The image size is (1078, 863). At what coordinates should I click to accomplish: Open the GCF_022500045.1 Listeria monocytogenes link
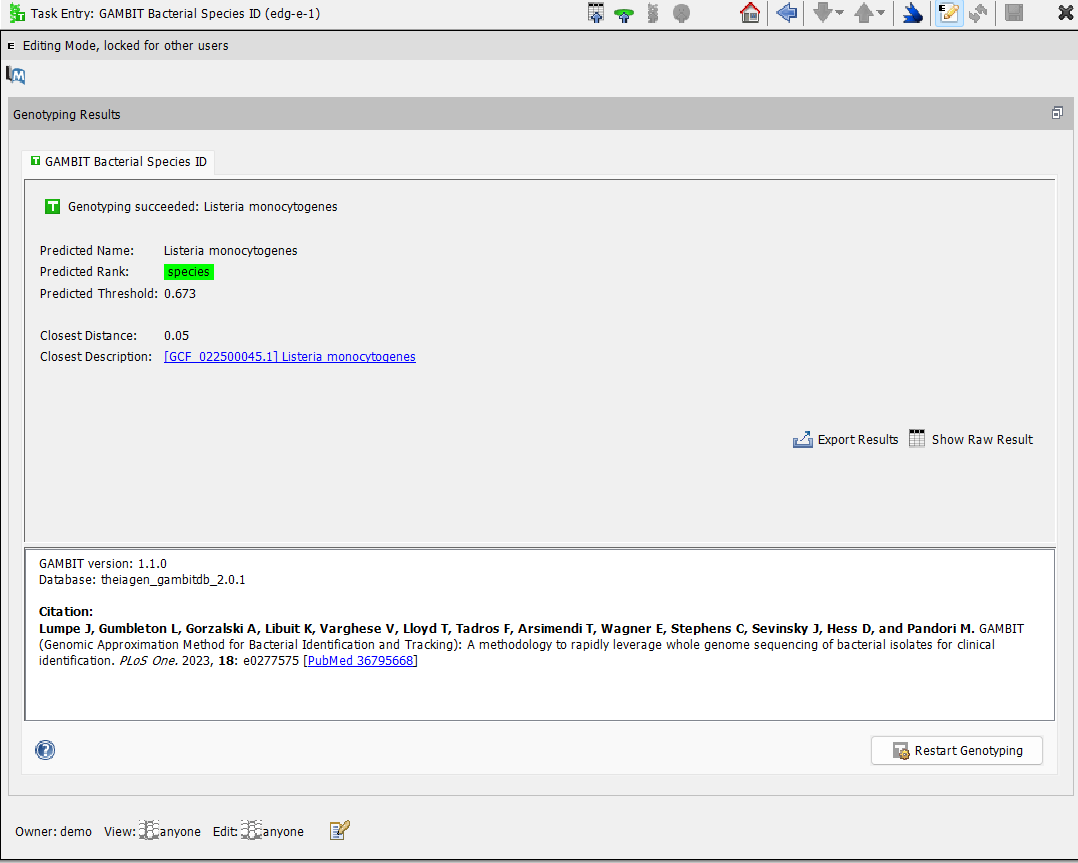tap(289, 357)
